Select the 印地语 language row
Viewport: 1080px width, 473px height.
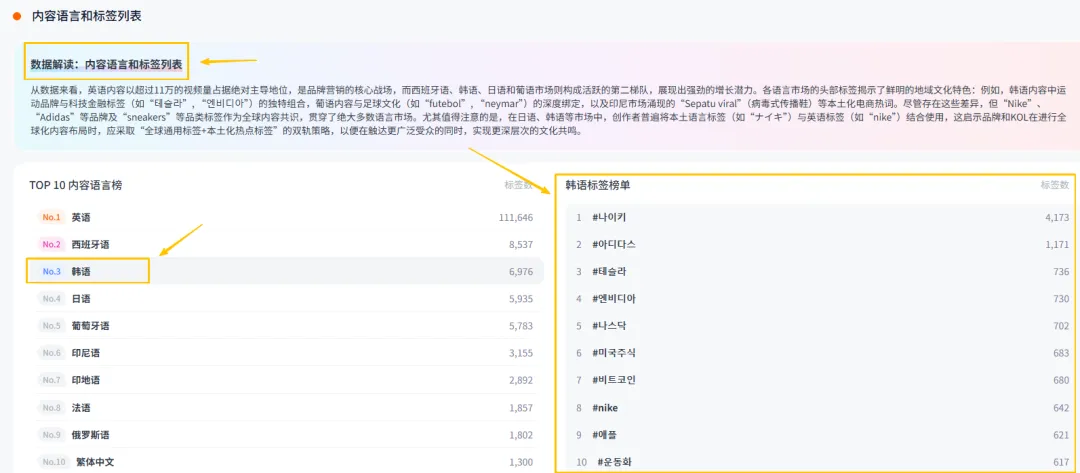[x=286, y=380]
